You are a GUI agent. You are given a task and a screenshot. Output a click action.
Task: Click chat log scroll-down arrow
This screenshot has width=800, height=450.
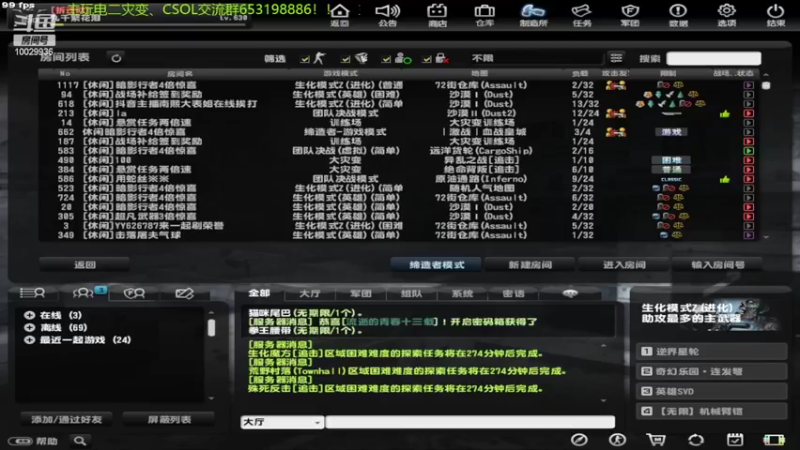[604, 401]
